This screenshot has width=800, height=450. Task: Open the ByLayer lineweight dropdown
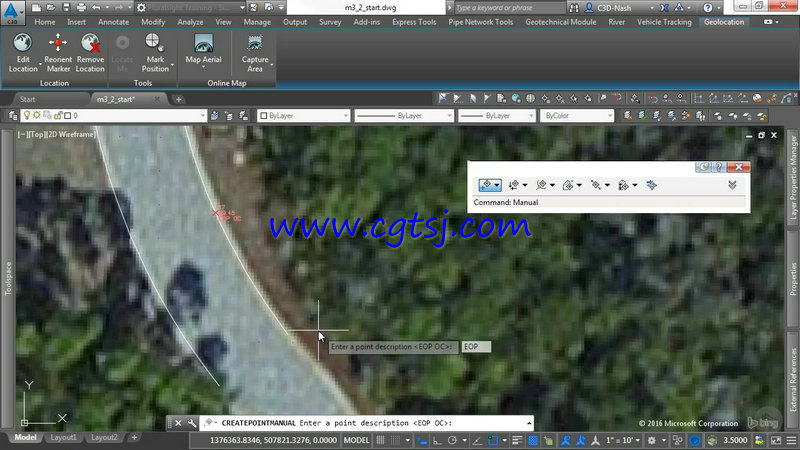[x=496, y=116]
